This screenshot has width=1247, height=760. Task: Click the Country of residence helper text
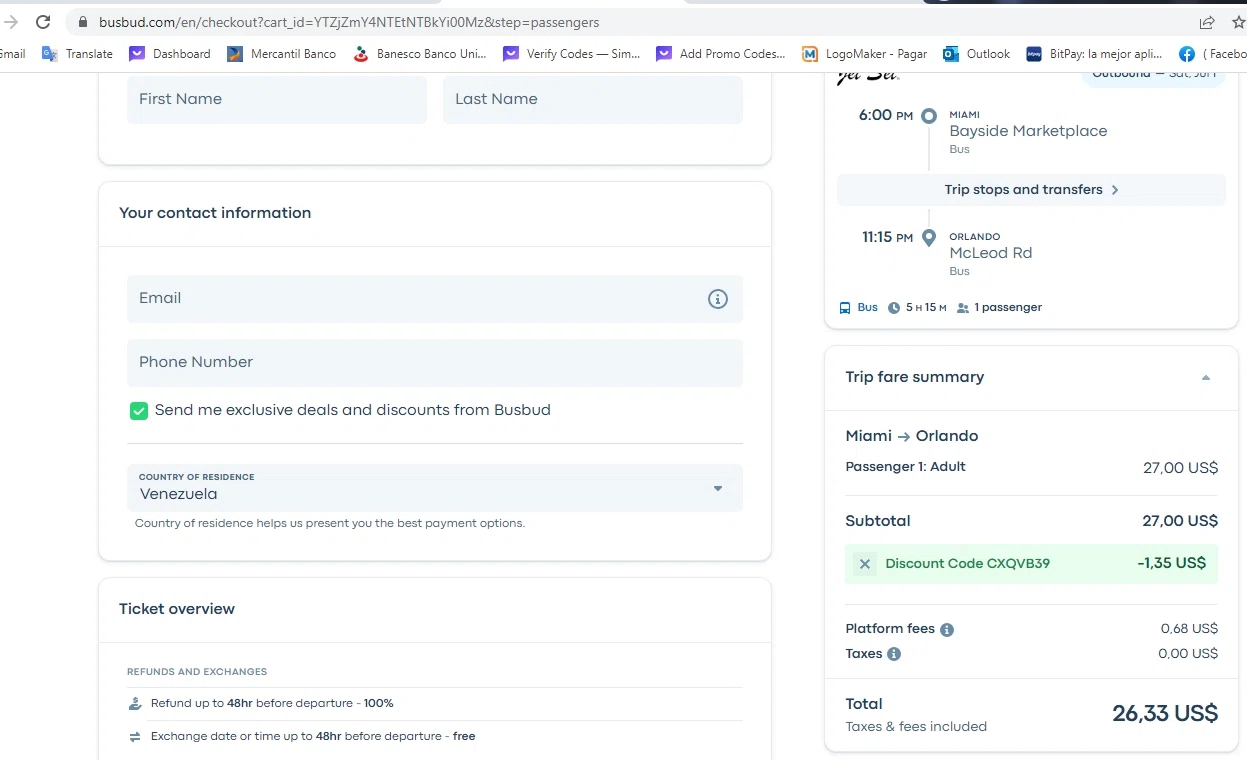click(x=330, y=523)
